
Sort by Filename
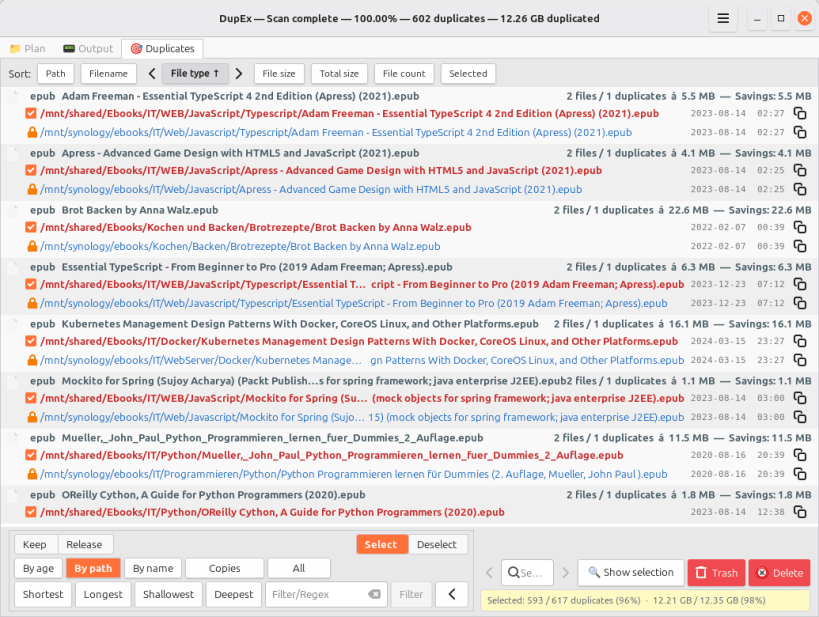point(108,74)
